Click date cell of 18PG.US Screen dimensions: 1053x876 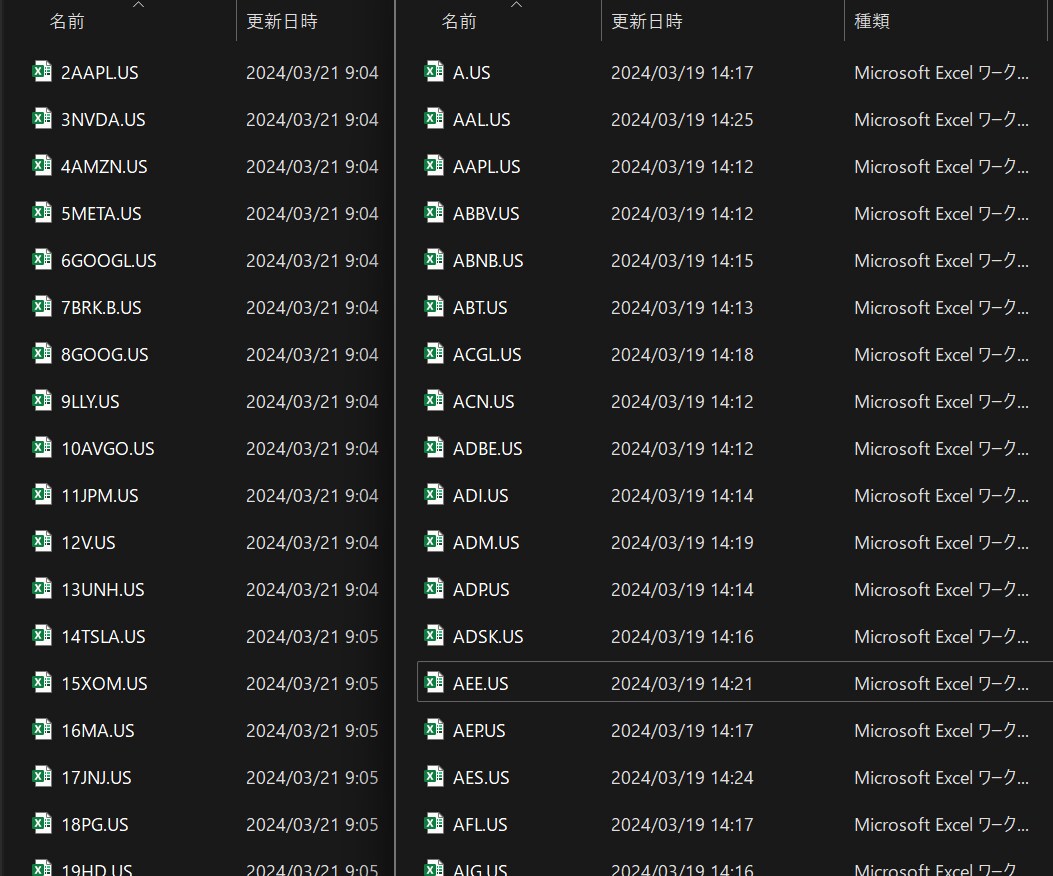312,825
